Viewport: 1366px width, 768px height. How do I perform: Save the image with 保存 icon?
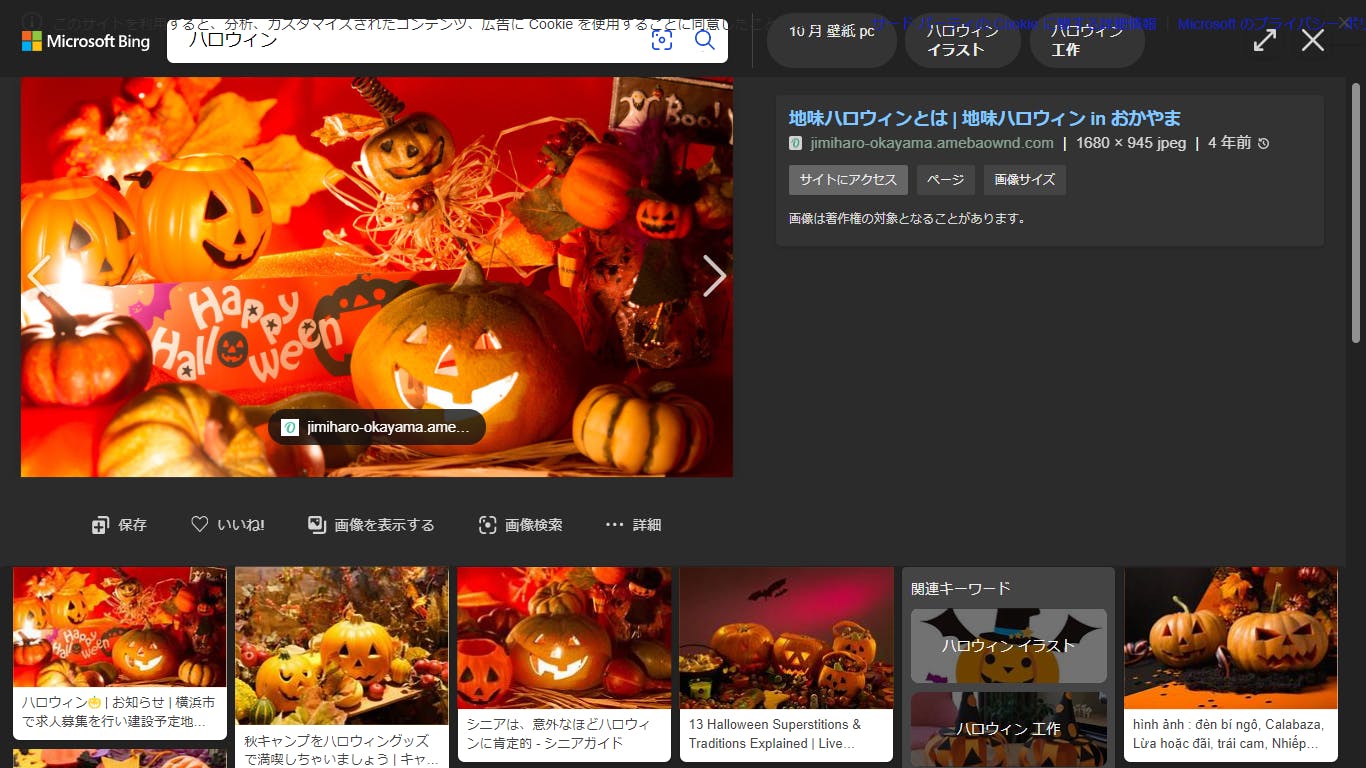(x=119, y=525)
